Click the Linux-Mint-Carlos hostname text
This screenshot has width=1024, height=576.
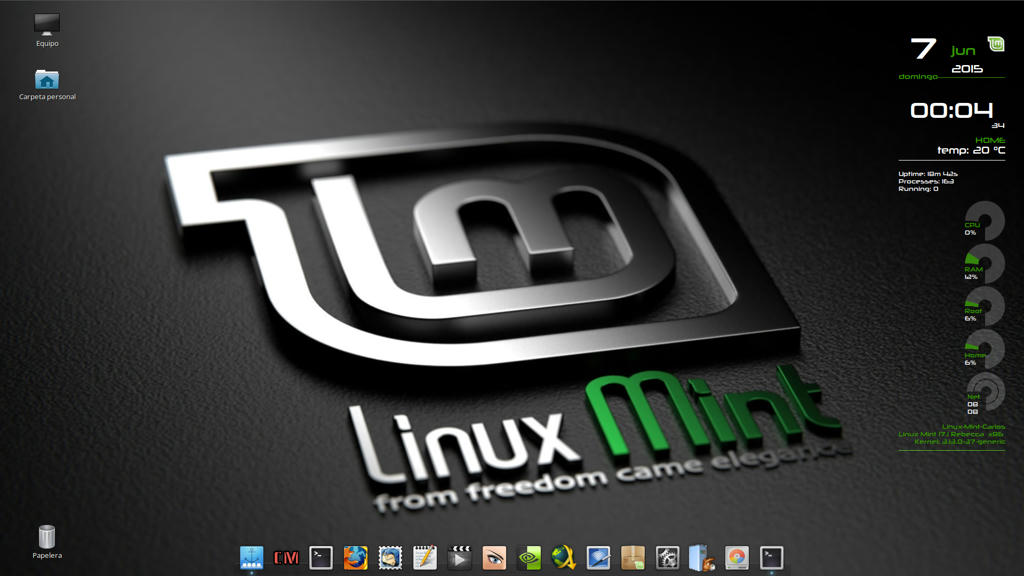click(973, 426)
